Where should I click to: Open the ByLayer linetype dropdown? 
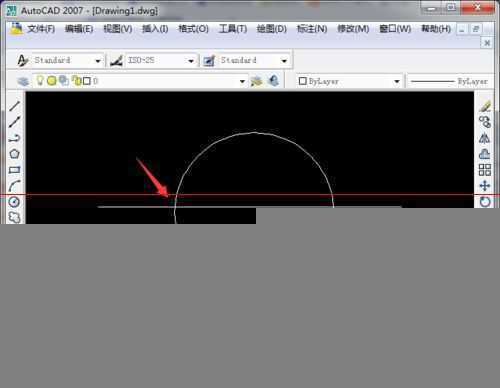coord(450,81)
